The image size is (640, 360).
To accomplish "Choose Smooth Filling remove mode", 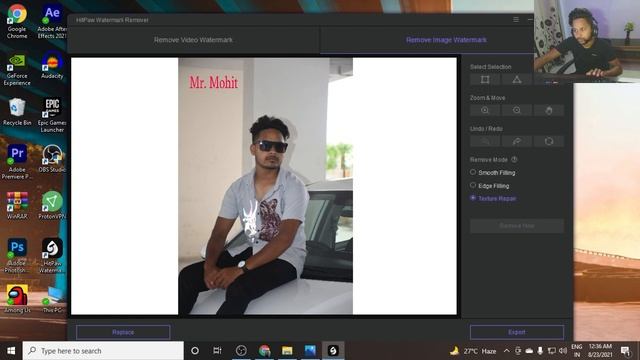I will click(x=493, y=173).
